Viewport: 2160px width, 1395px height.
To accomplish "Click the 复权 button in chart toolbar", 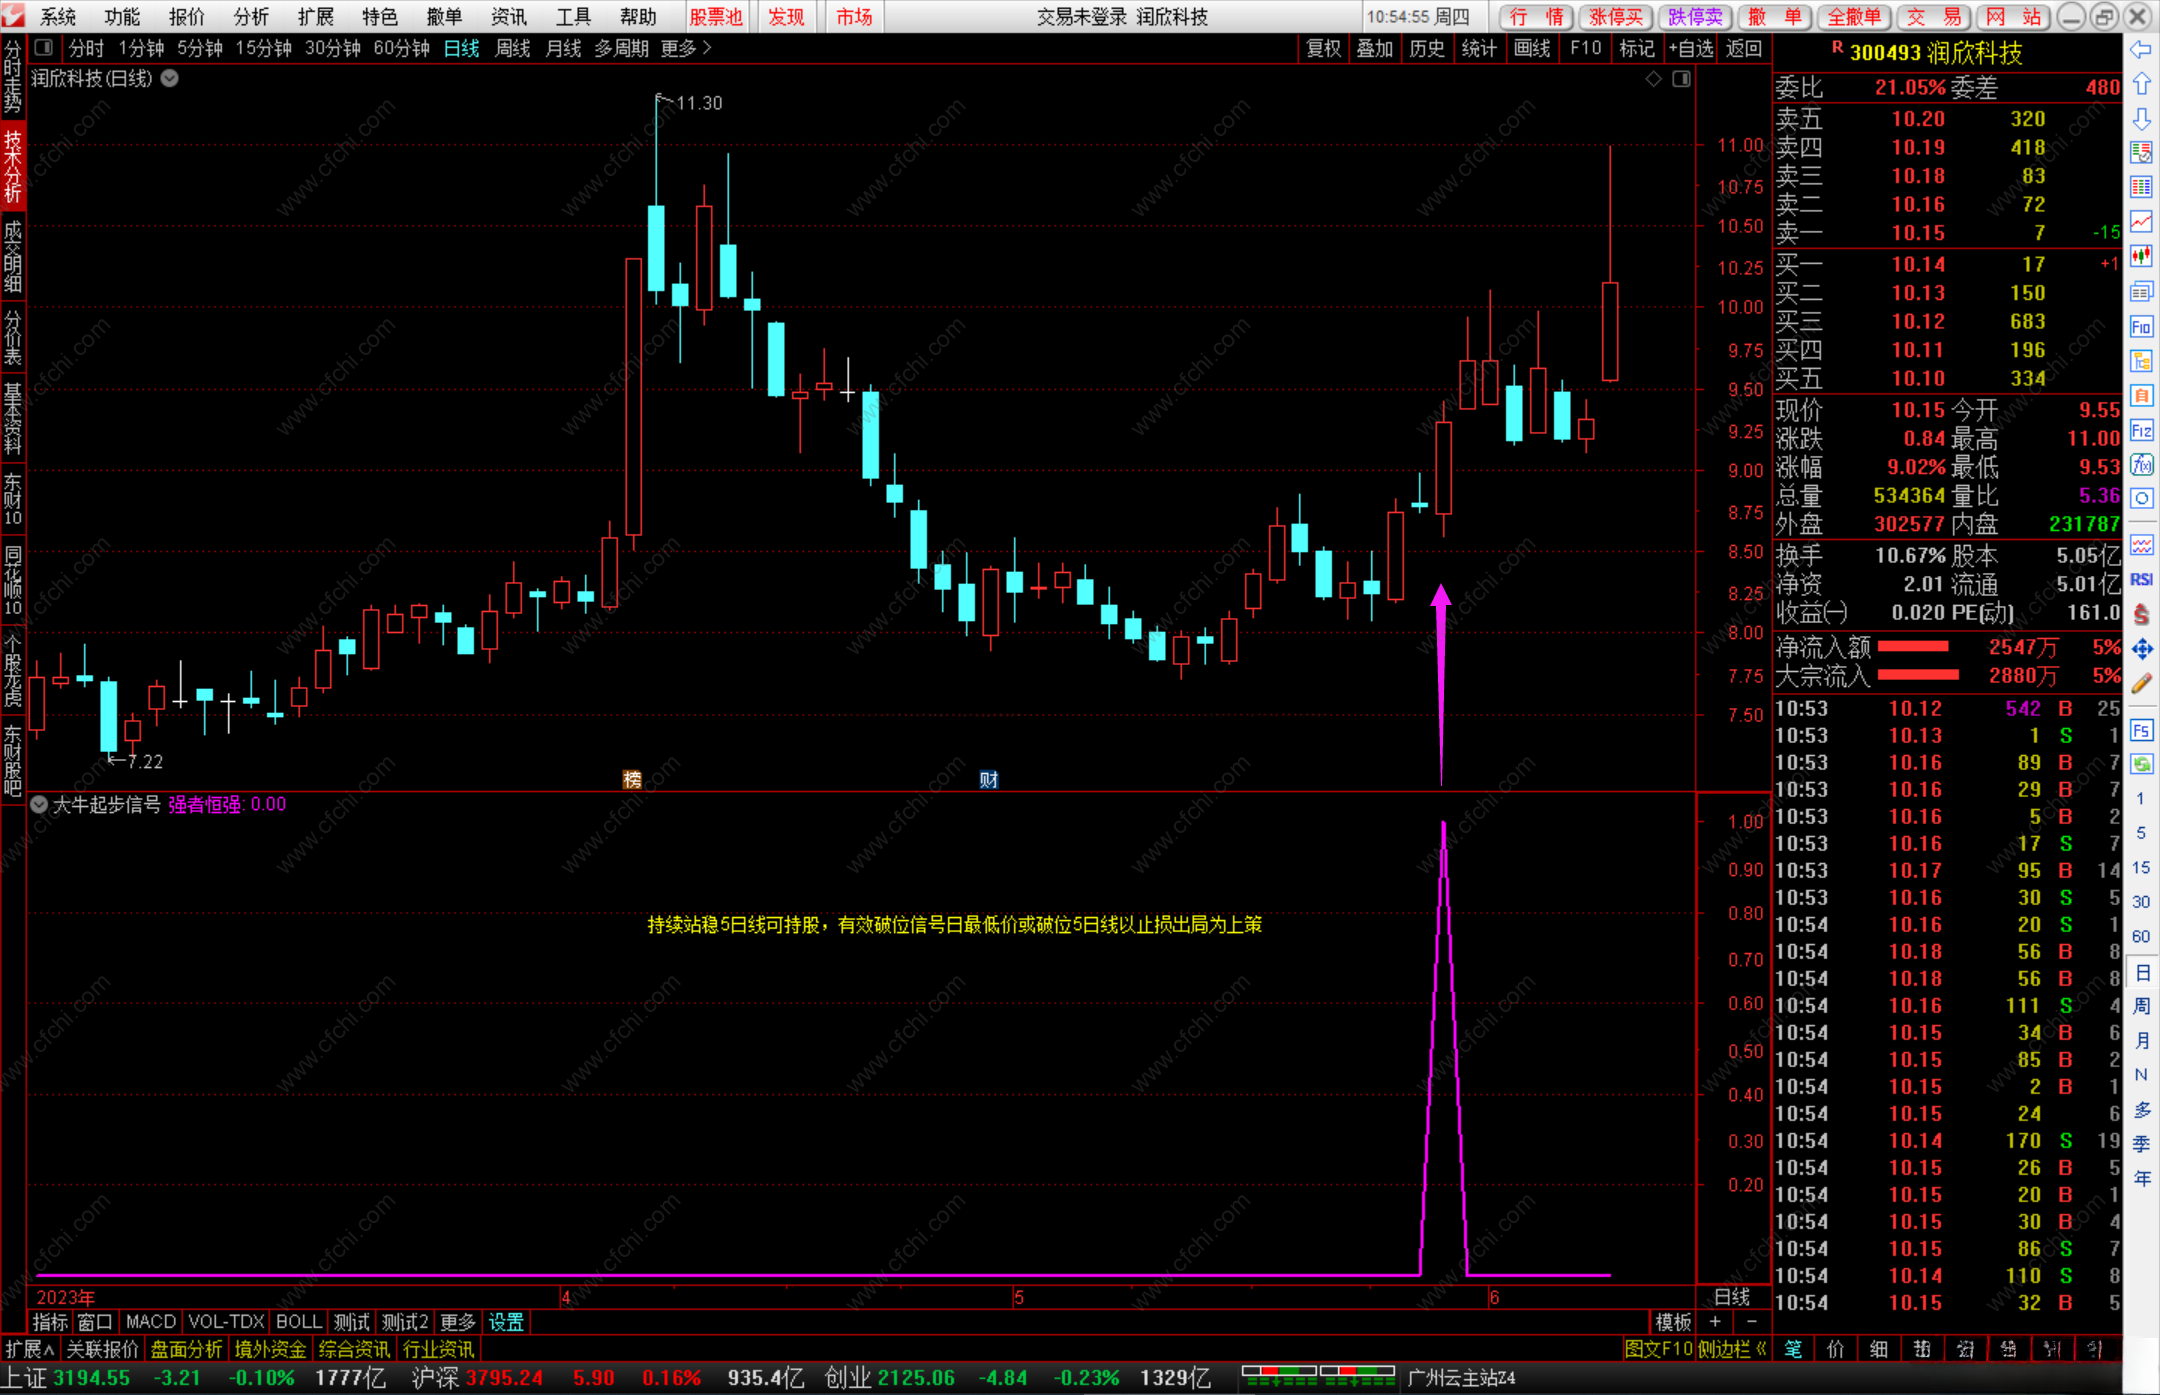I will tap(1323, 48).
